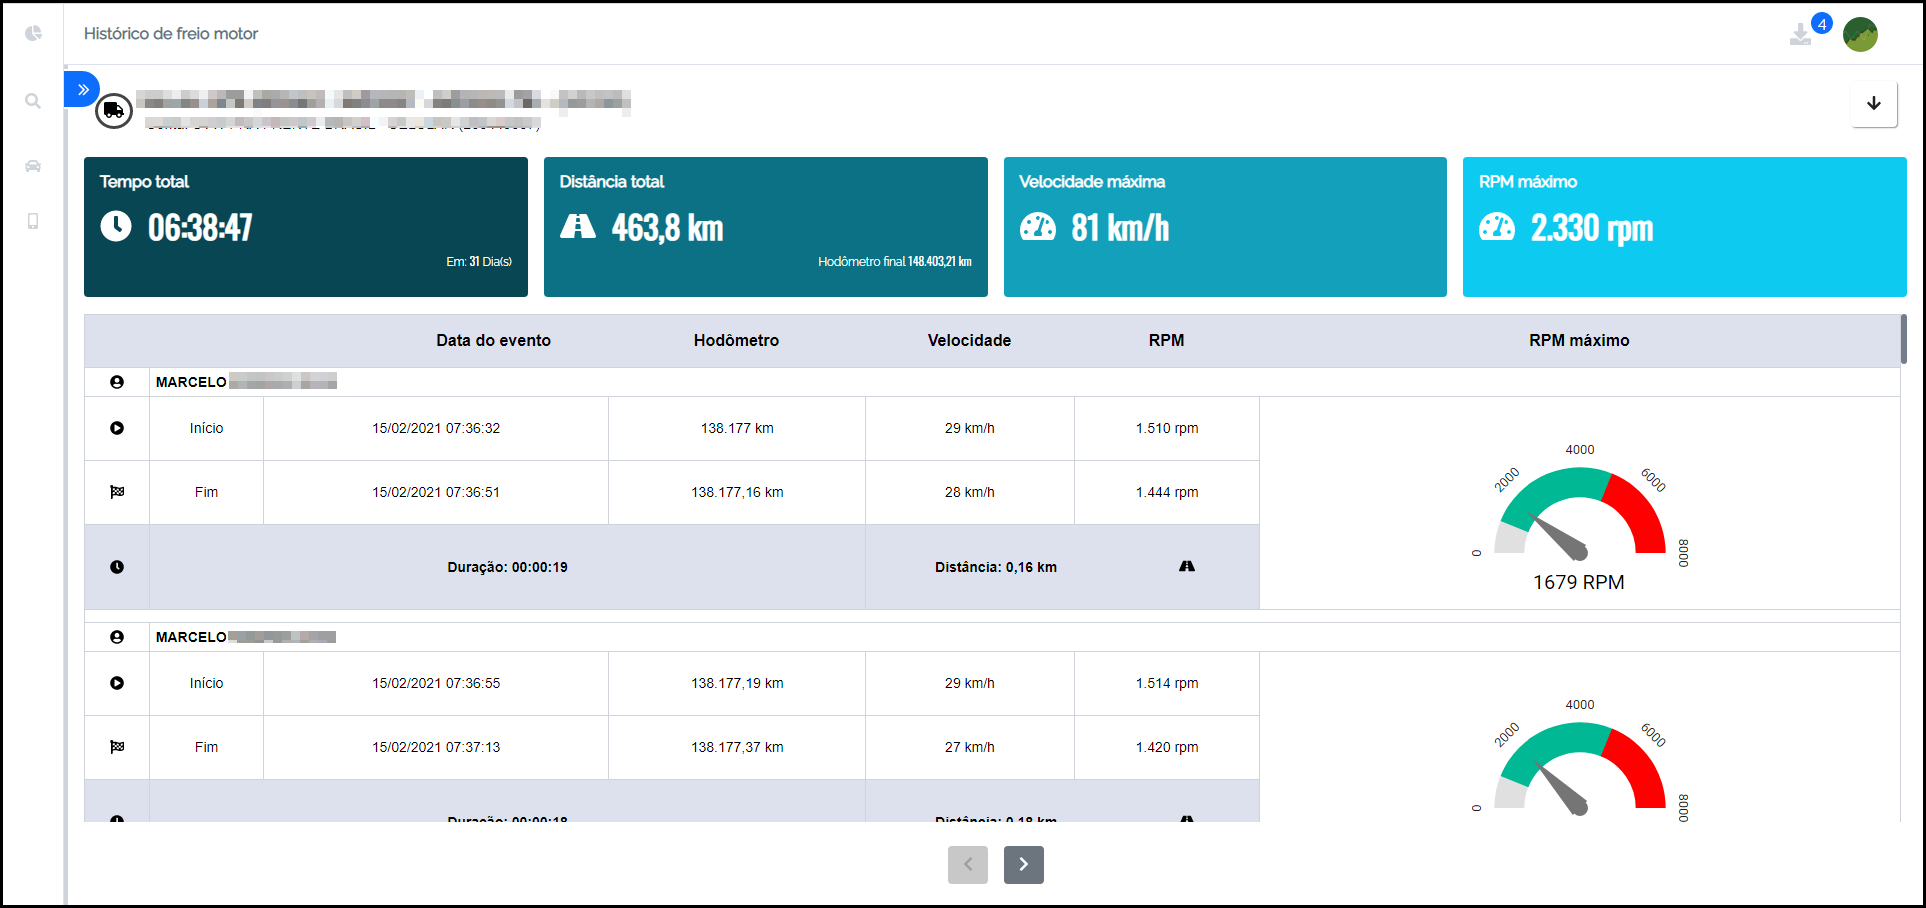Select date 15/02/2021 07:36:32
This screenshot has width=1926, height=908.
coord(436,428)
